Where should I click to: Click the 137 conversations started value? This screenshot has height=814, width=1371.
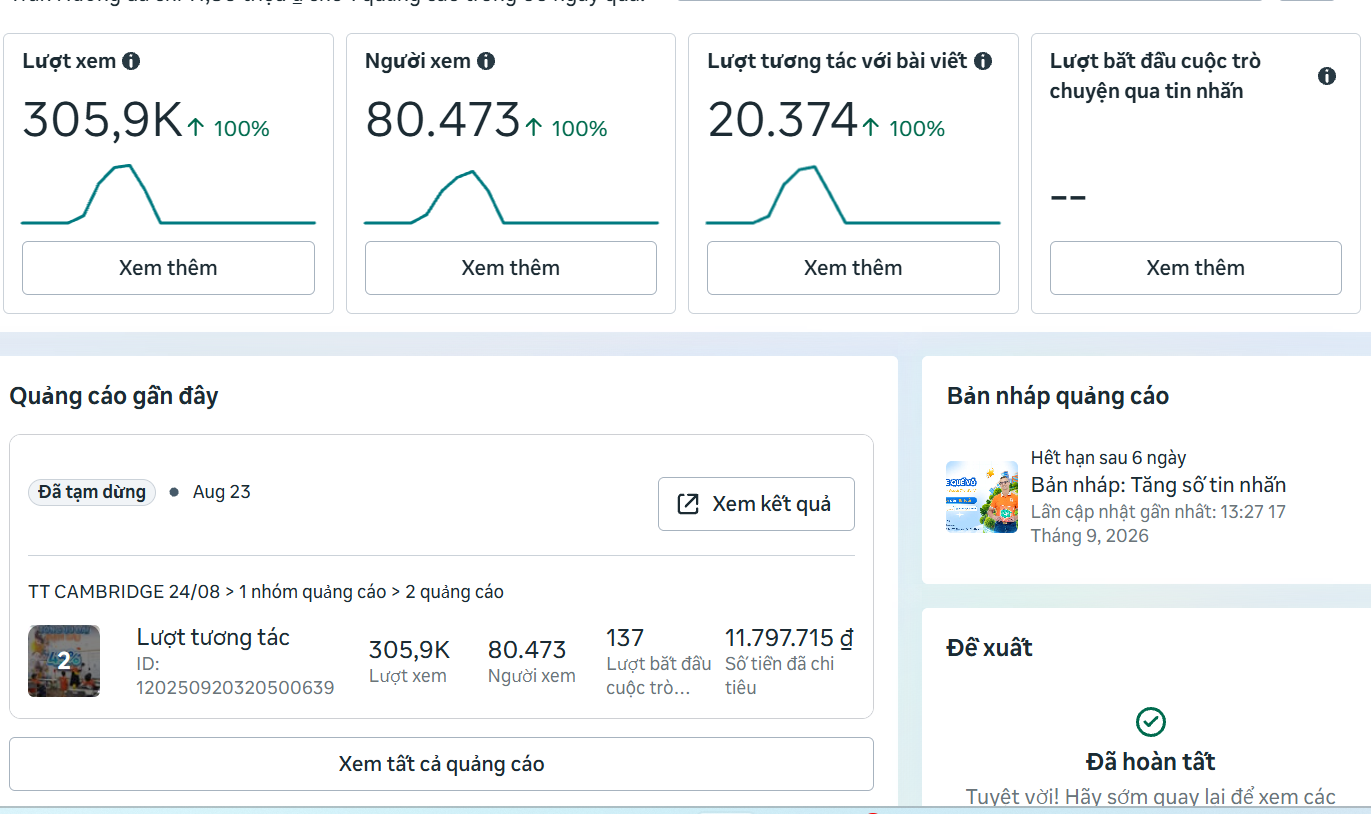pos(625,638)
